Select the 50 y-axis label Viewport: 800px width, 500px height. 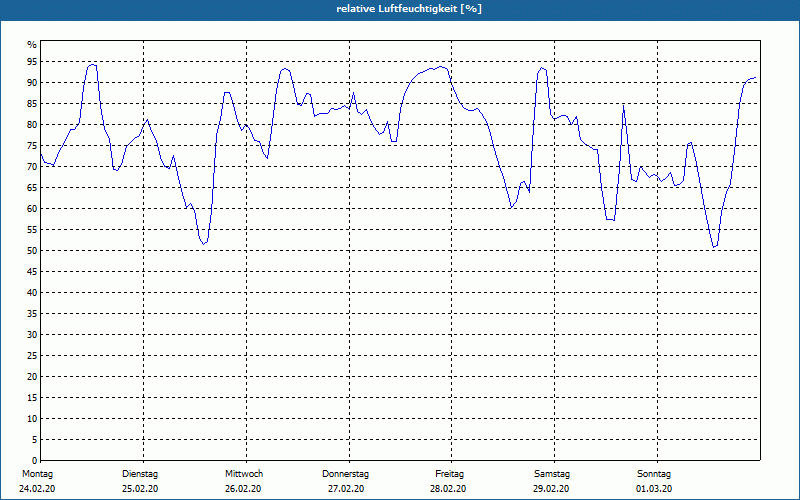click(32, 251)
